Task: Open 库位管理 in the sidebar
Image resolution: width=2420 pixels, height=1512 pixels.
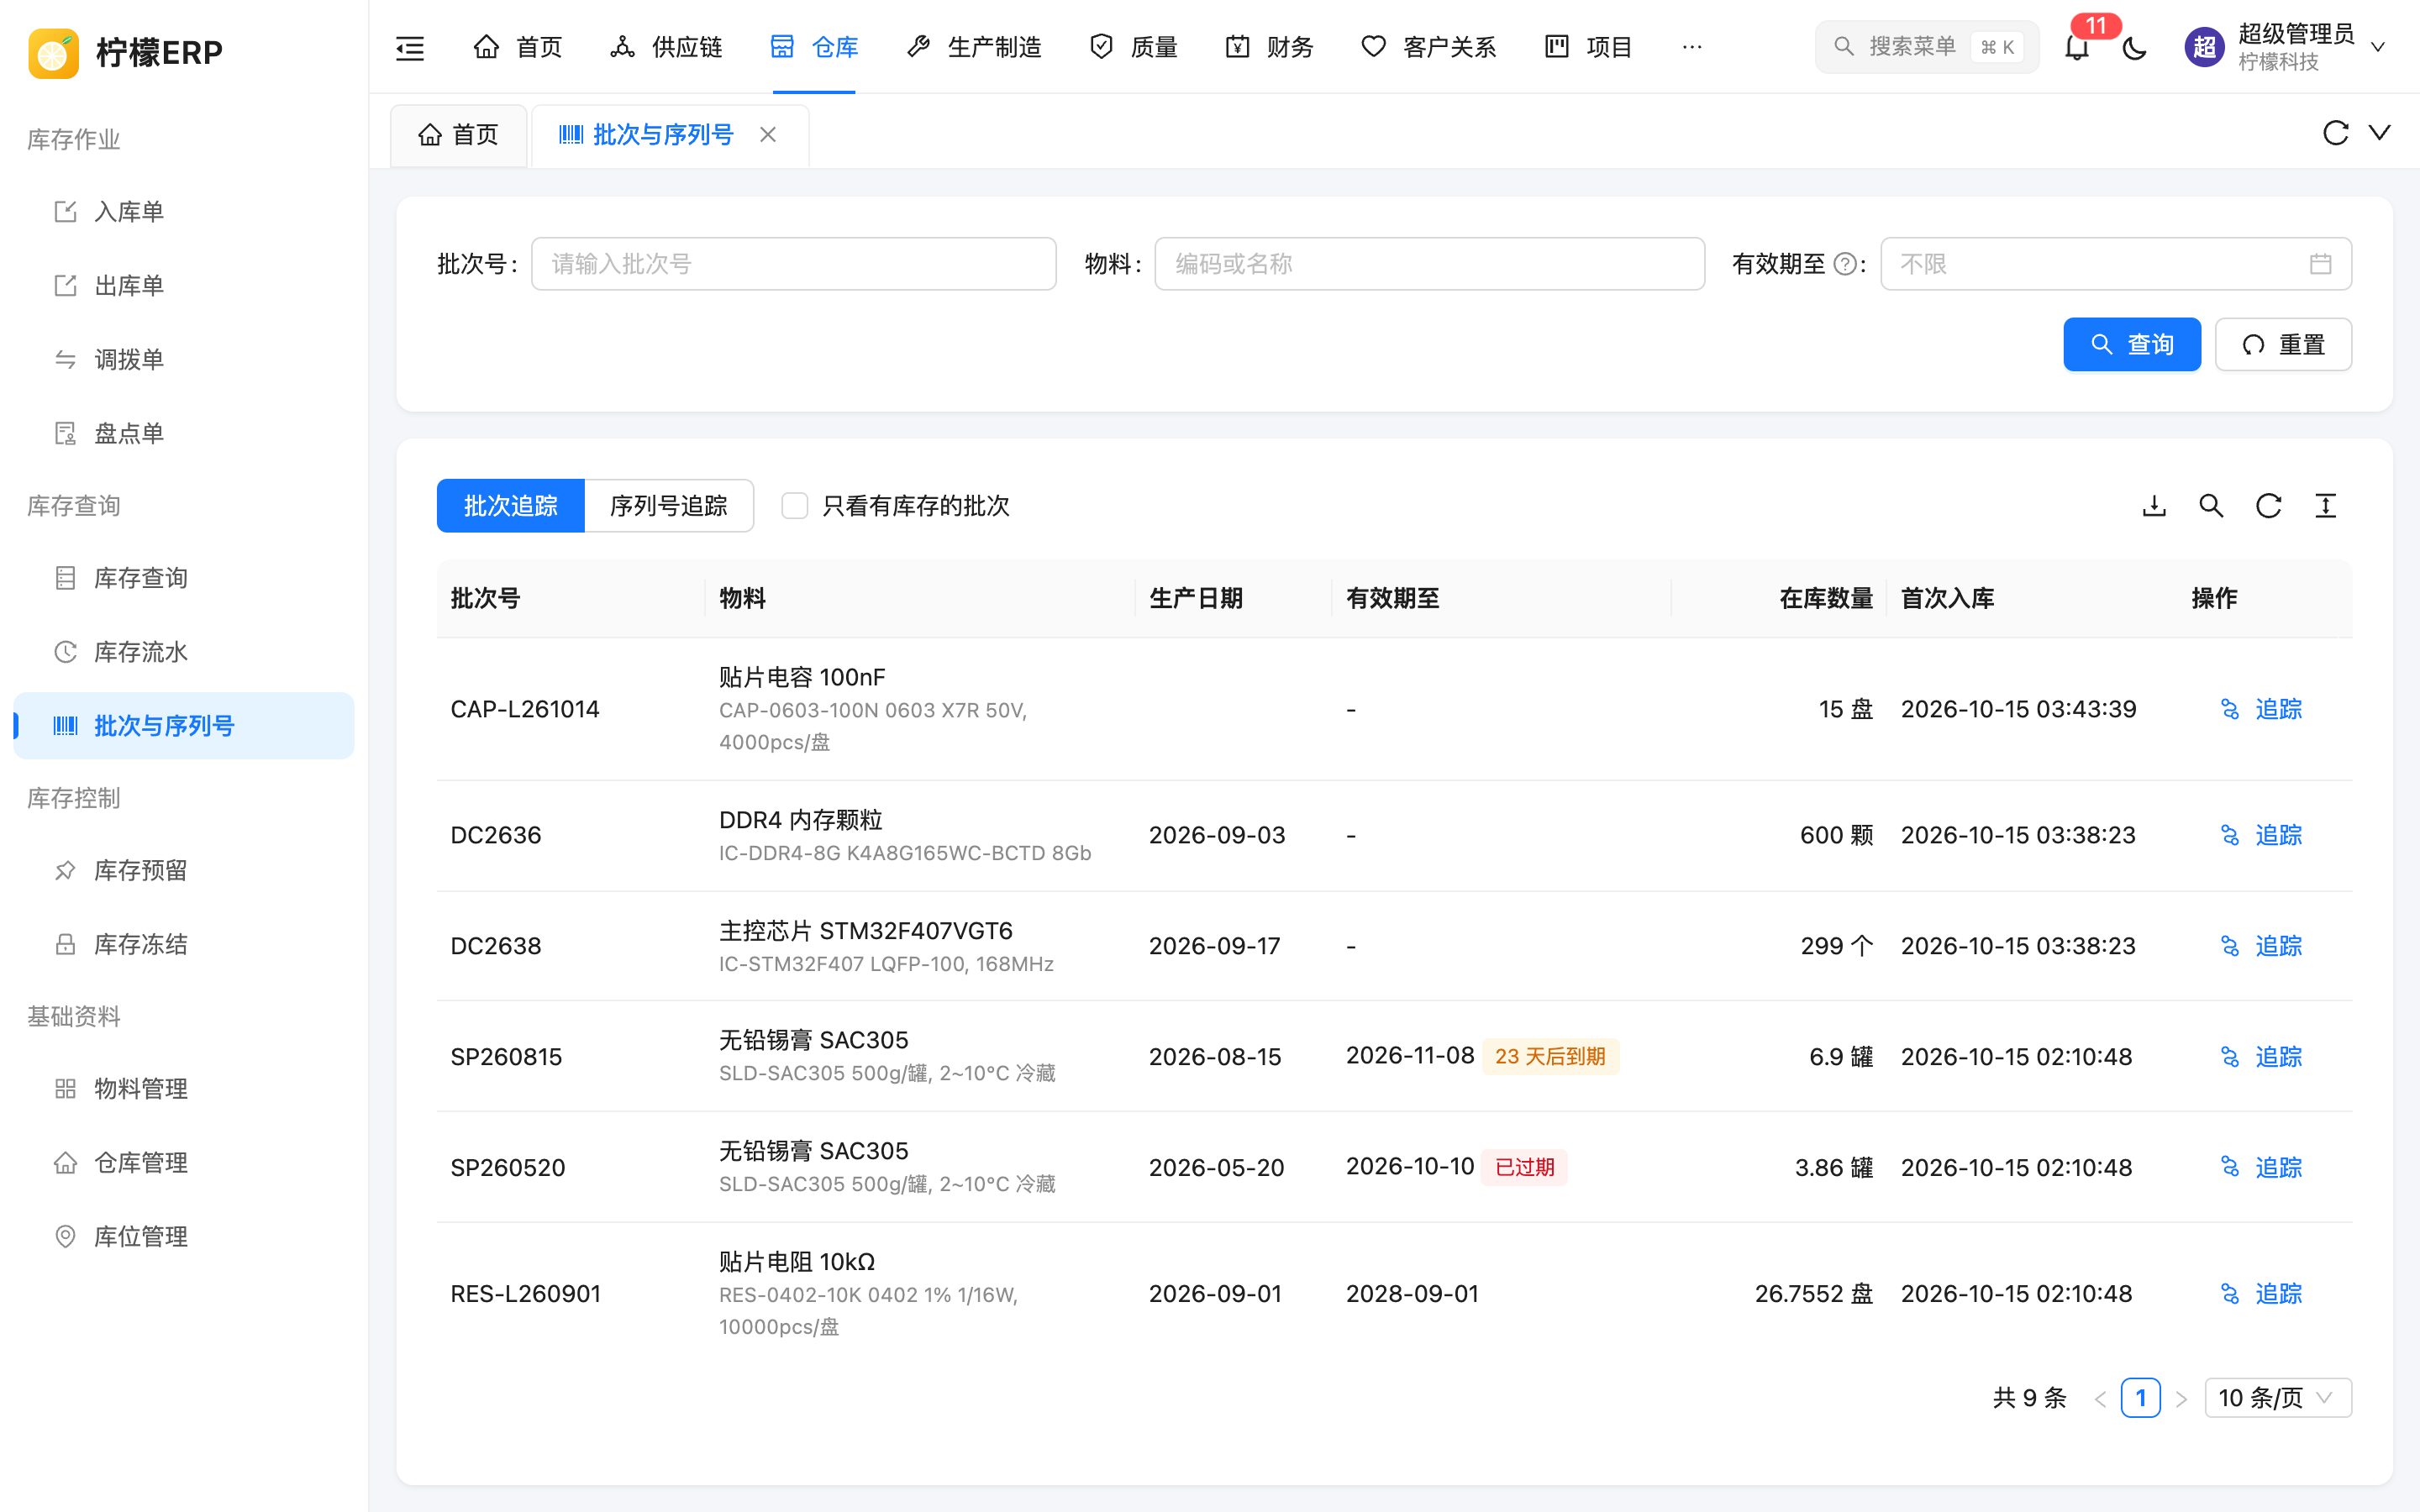Action: (x=184, y=1236)
